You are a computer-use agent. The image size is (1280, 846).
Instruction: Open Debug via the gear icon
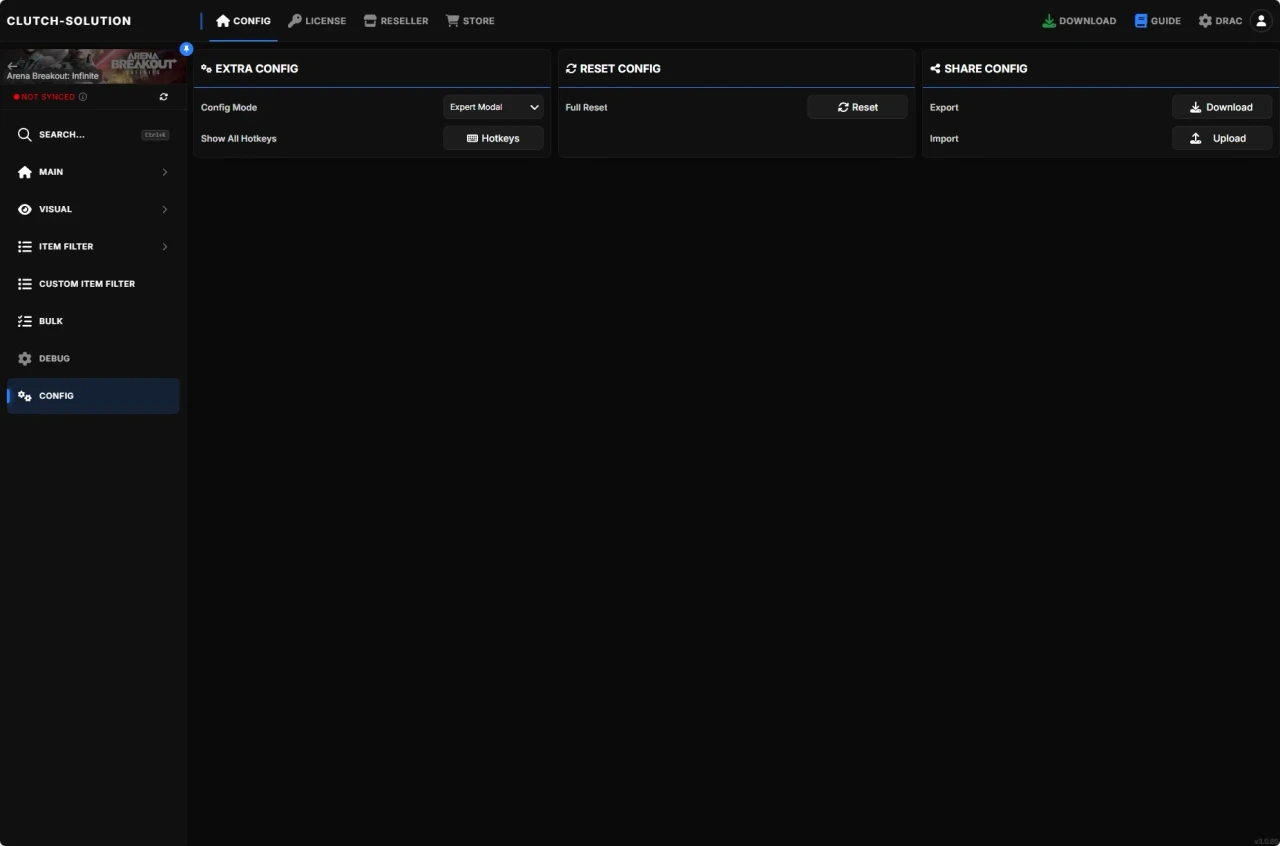click(x=24, y=358)
